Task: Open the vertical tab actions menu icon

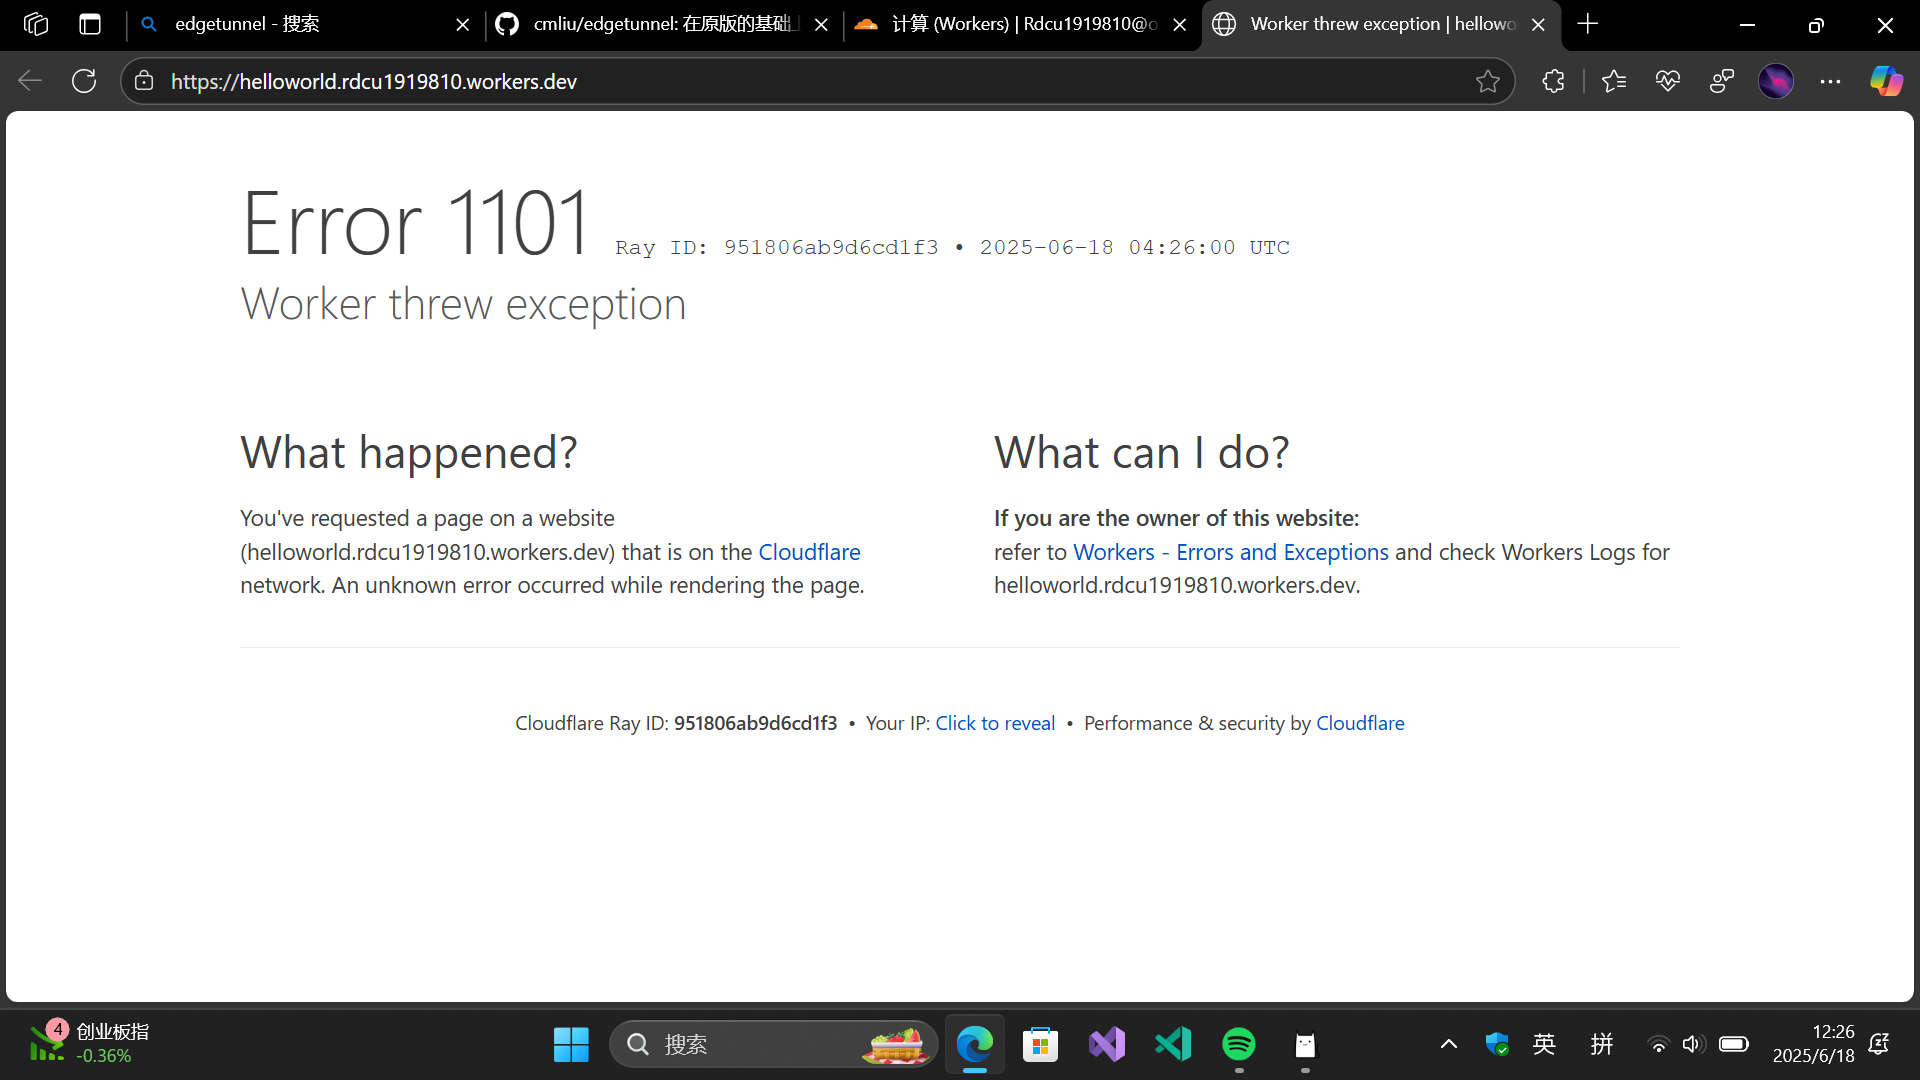Action: 90,24
